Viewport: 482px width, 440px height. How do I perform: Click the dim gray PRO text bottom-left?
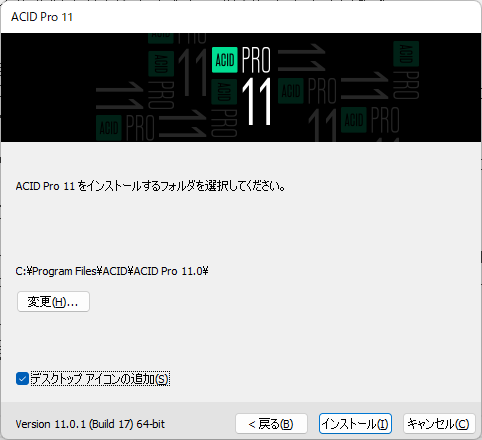point(140,128)
